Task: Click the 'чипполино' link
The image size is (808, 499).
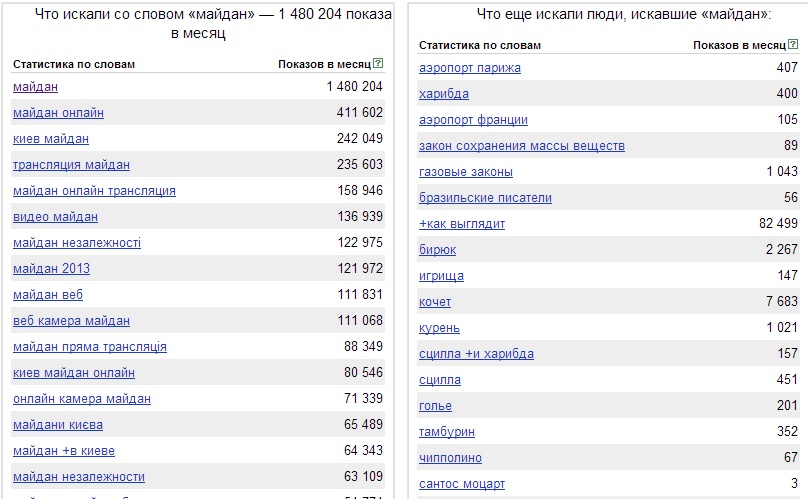Action: pyautogui.click(x=451, y=458)
